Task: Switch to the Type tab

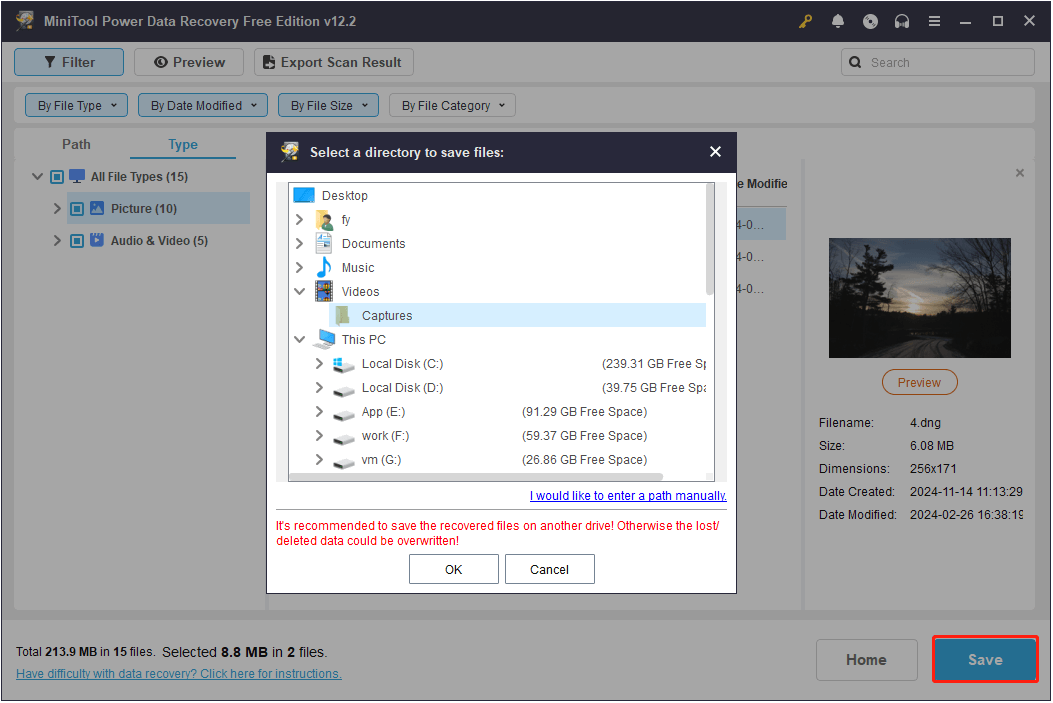Action: coord(183,144)
